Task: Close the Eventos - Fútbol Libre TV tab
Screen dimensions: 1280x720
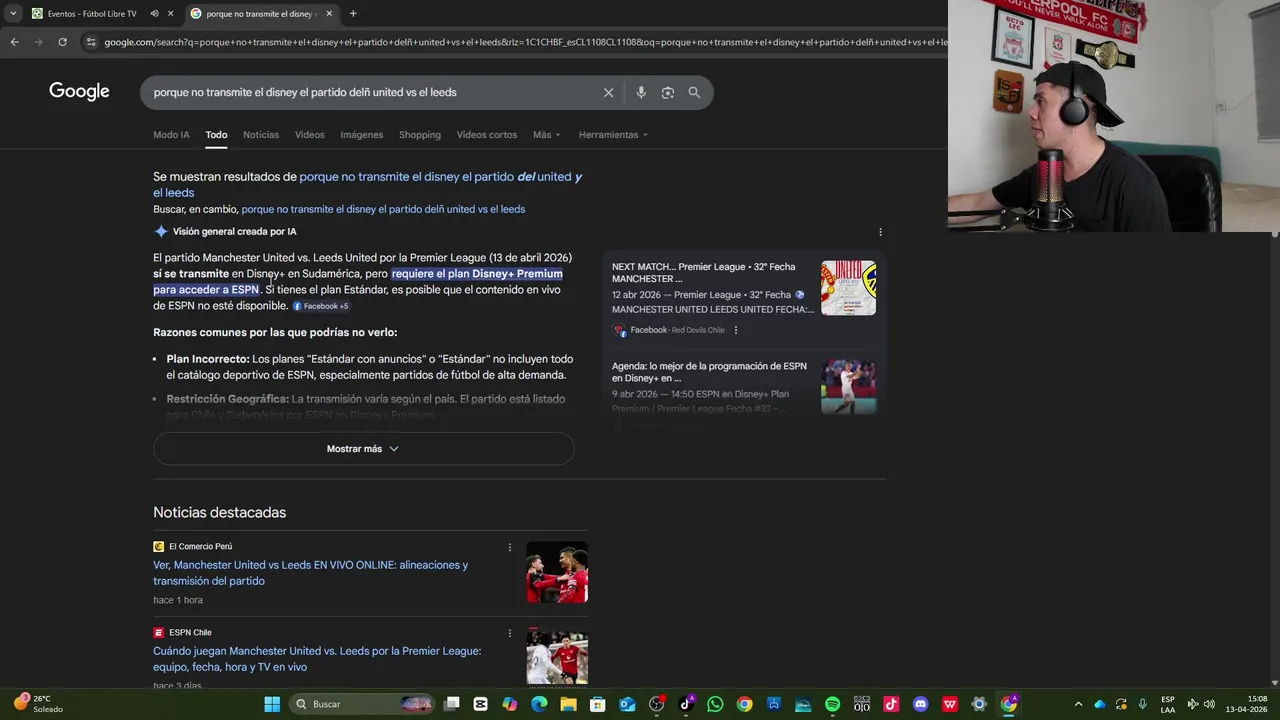Action: click(x=171, y=14)
